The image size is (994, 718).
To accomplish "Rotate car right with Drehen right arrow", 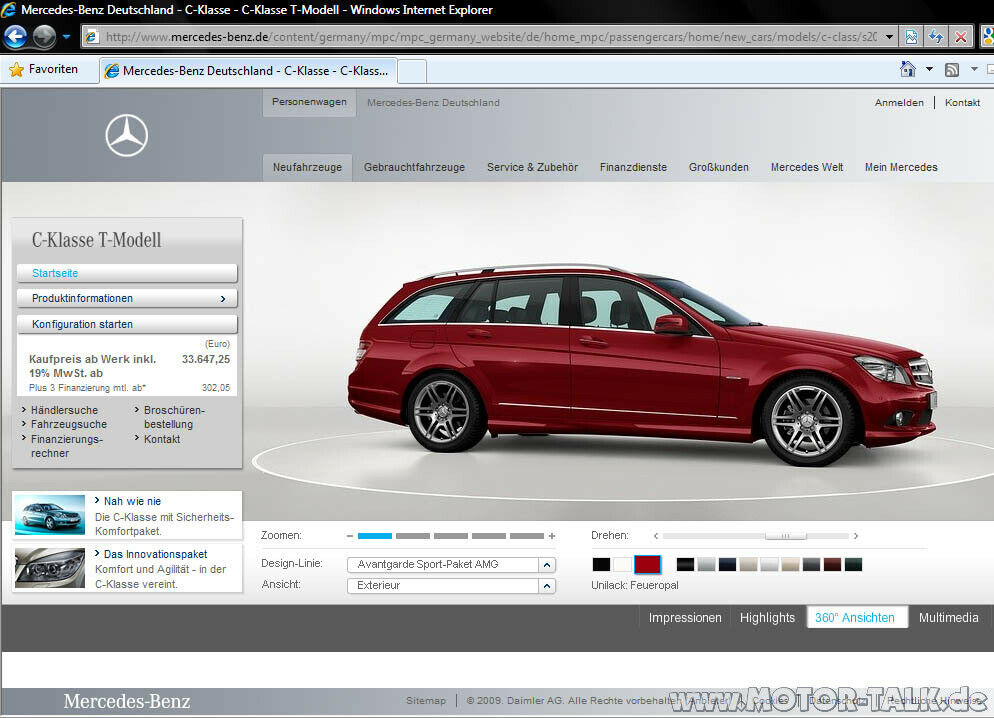I will click(856, 536).
